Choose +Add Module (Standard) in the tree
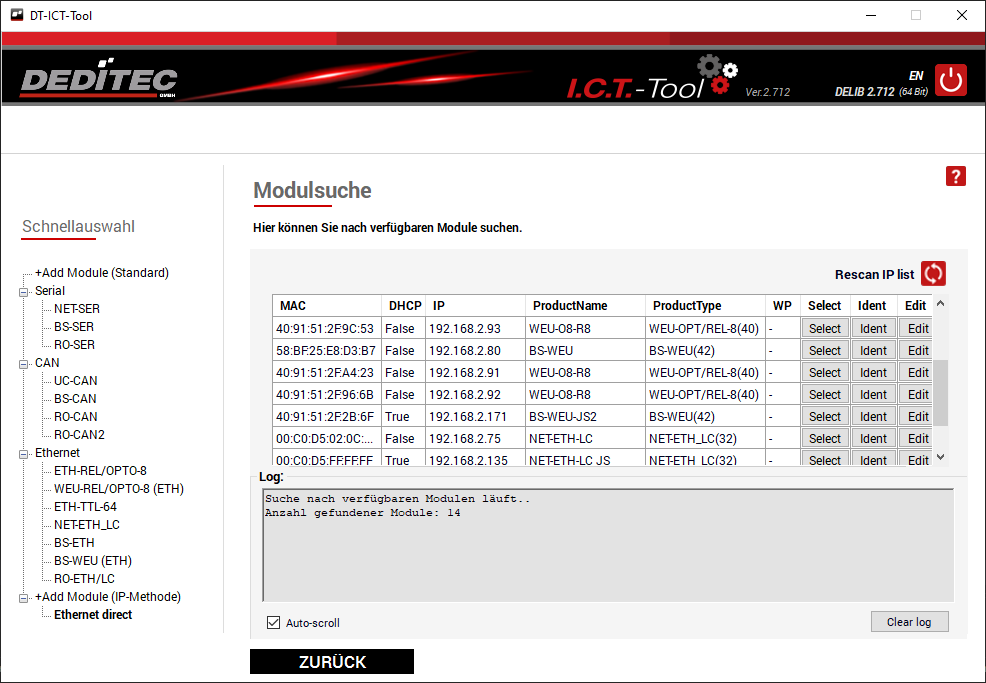 click(x=101, y=273)
